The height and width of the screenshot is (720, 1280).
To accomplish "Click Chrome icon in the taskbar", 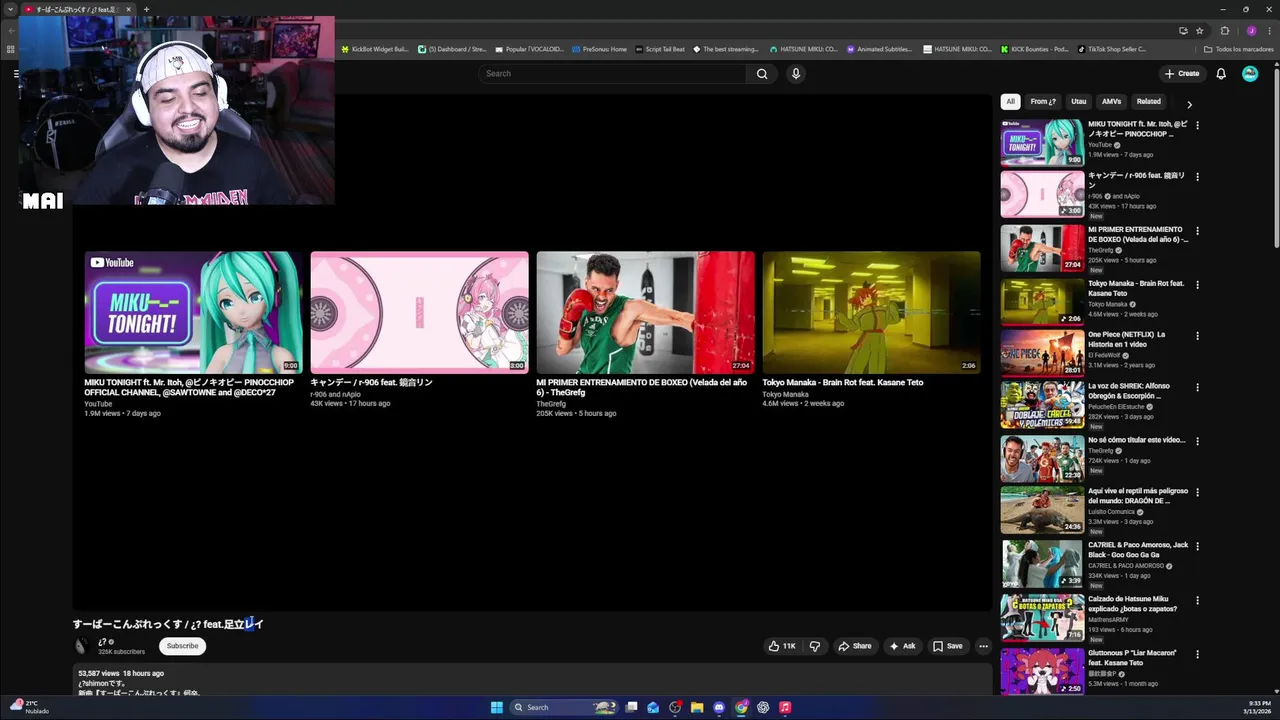I will pyautogui.click(x=741, y=707).
